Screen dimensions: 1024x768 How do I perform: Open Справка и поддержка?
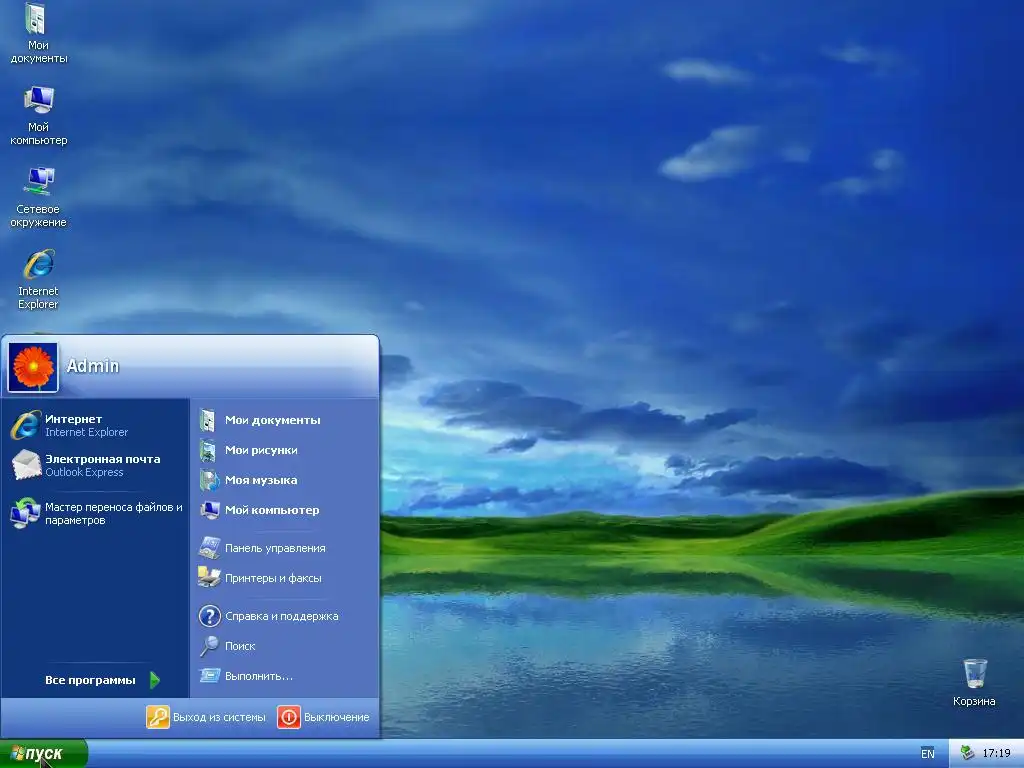coord(285,616)
